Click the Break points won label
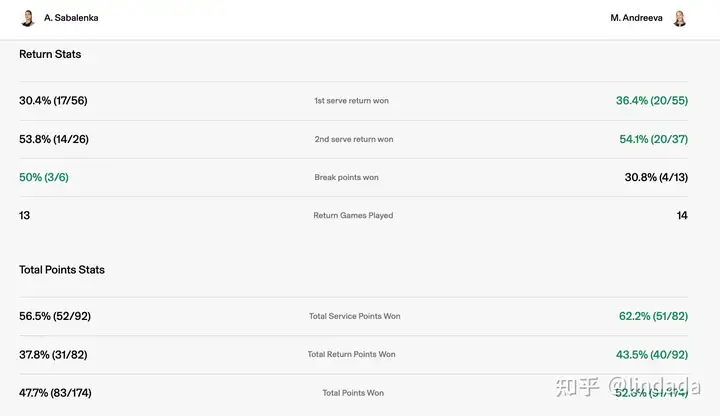 point(346,177)
